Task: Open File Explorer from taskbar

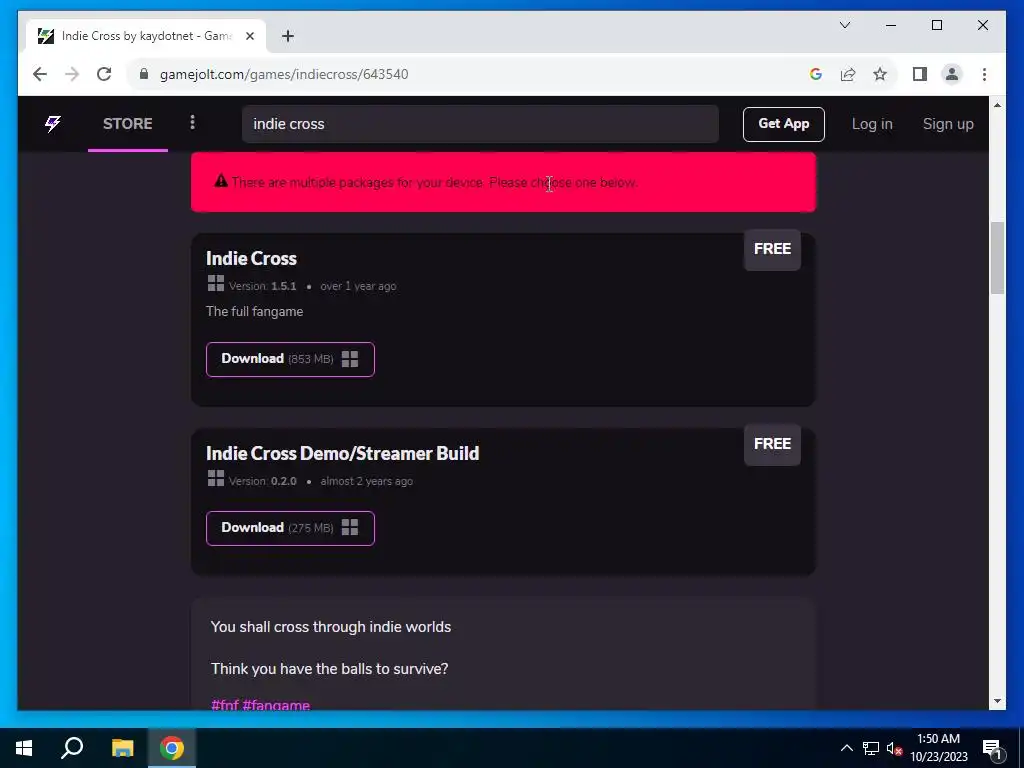Action: click(x=122, y=748)
